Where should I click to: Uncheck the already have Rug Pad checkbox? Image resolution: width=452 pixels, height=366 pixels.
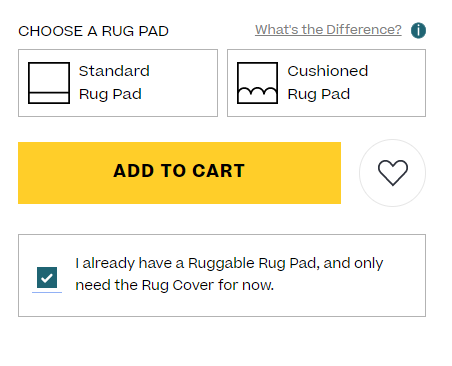pos(47,277)
